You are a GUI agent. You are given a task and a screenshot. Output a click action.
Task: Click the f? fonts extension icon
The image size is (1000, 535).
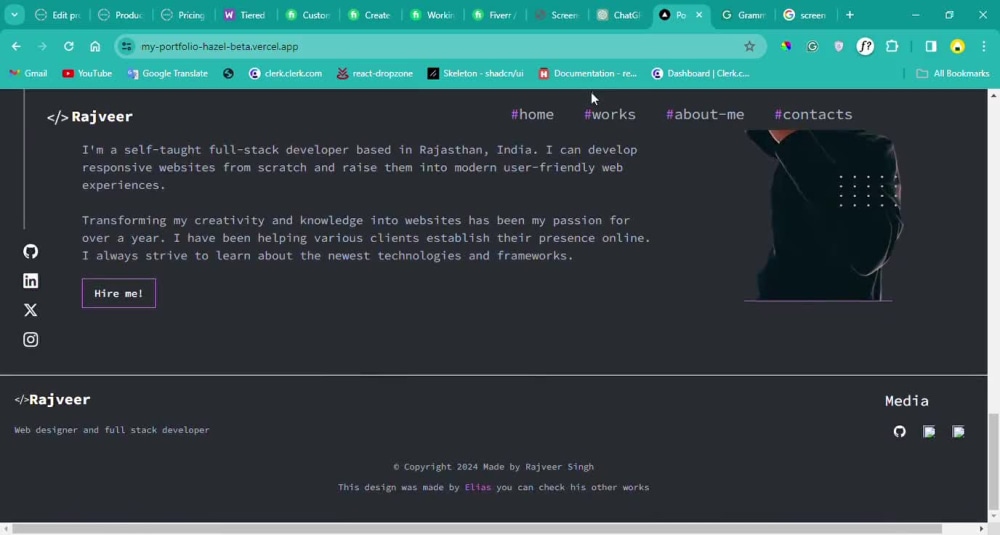pyautogui.click(x=865, y=47)
